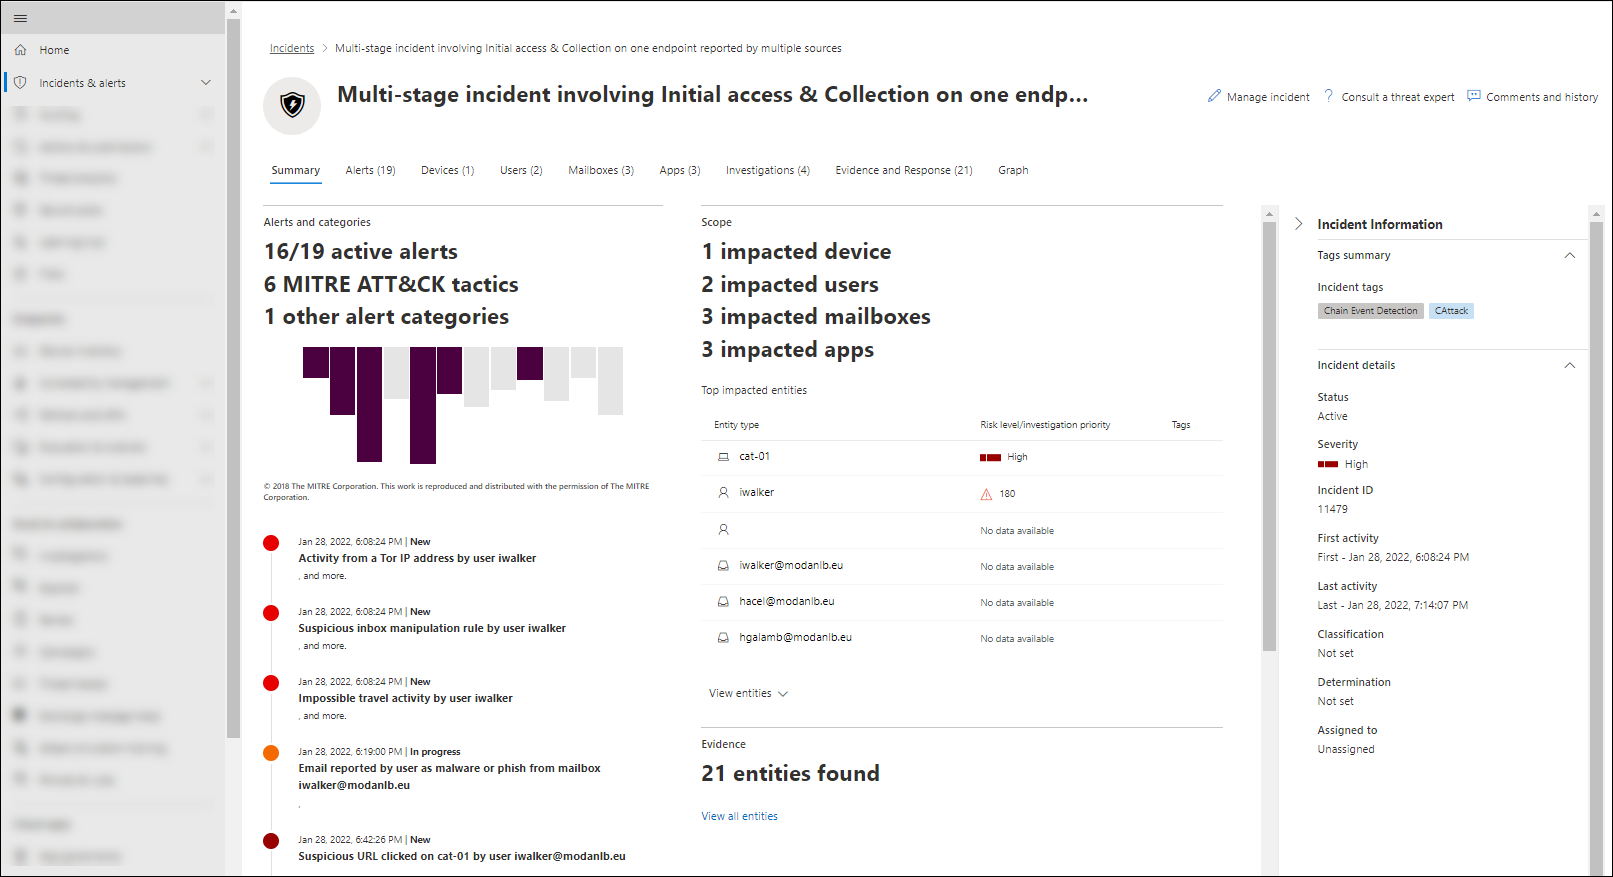
Task: Click the mailbox icon beside hacel@modanlb.eu
Action: (723, 602)
